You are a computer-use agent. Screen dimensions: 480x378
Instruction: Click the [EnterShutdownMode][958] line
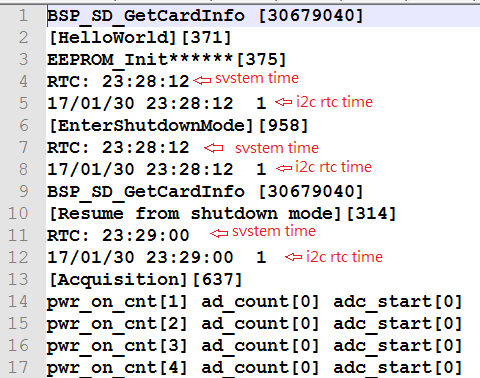(178, 126)
